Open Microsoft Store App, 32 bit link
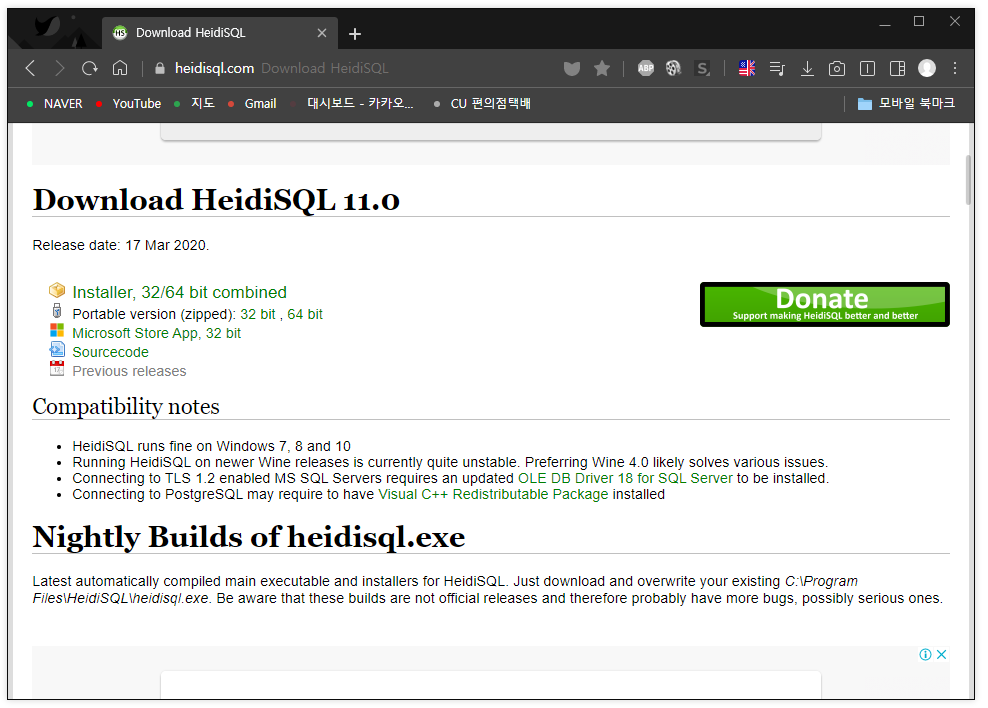The image size is (988, 708). click(156, 333)
